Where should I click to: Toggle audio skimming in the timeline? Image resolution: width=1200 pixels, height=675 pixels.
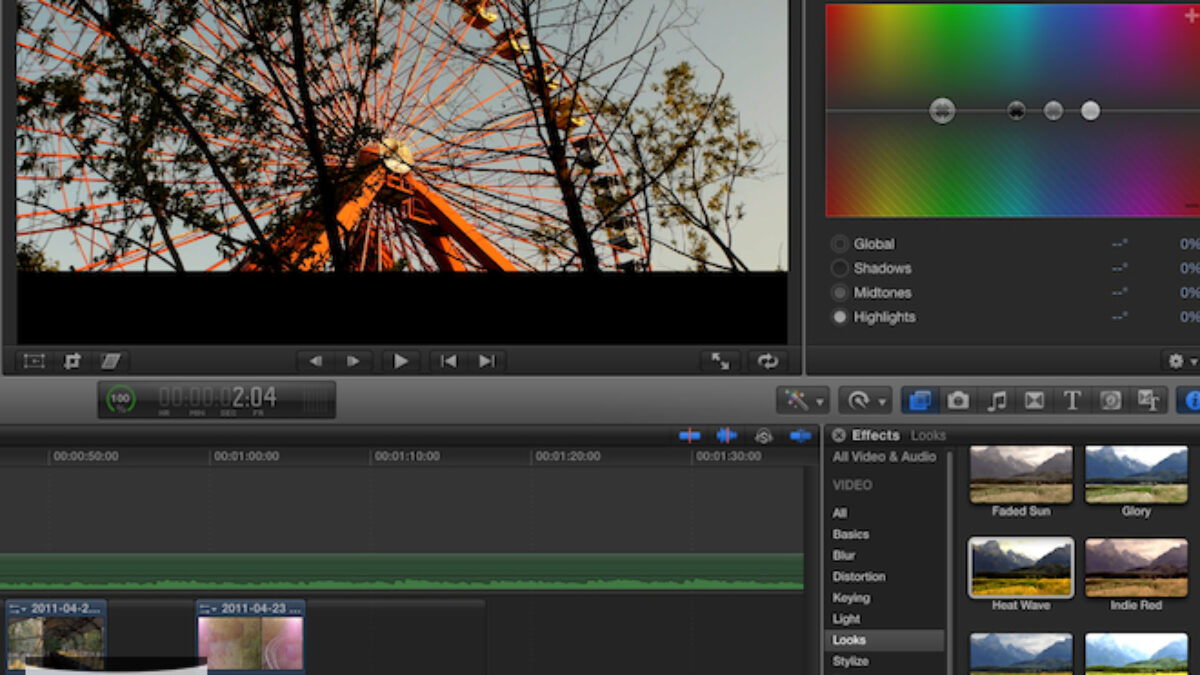click(727, 435)
